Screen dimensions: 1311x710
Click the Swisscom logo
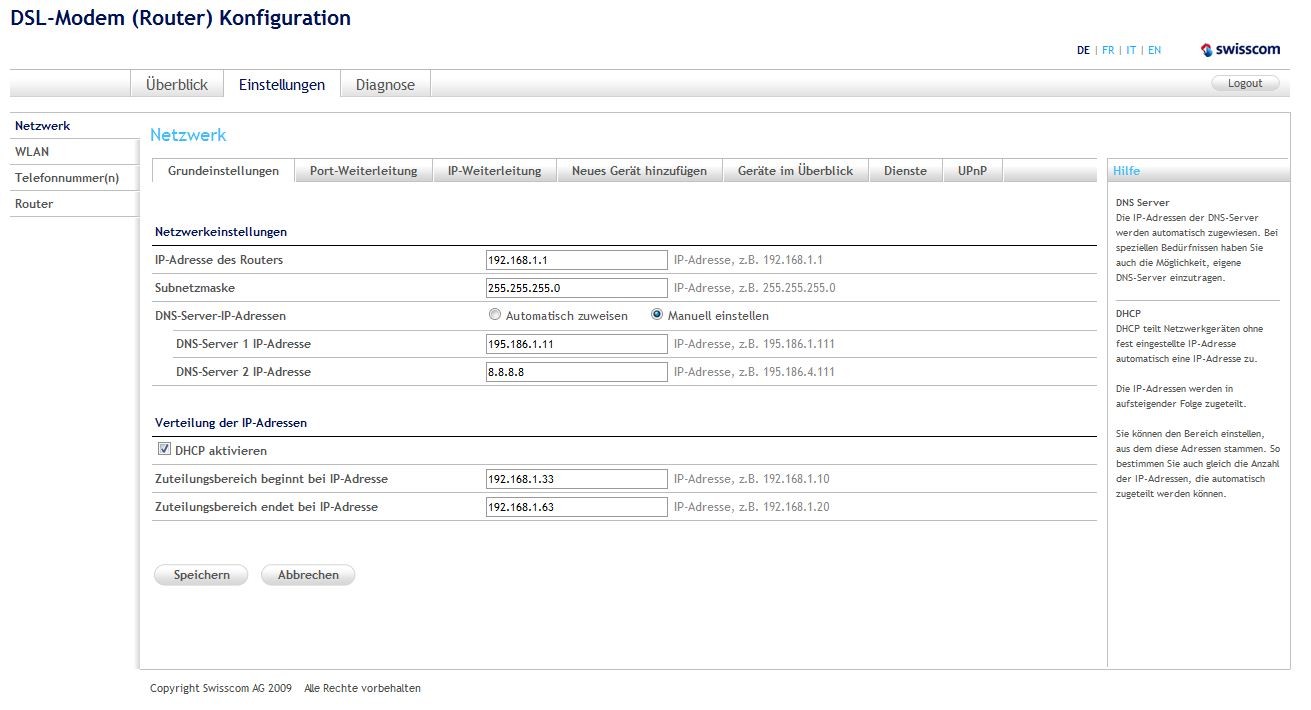point(1240,50)
